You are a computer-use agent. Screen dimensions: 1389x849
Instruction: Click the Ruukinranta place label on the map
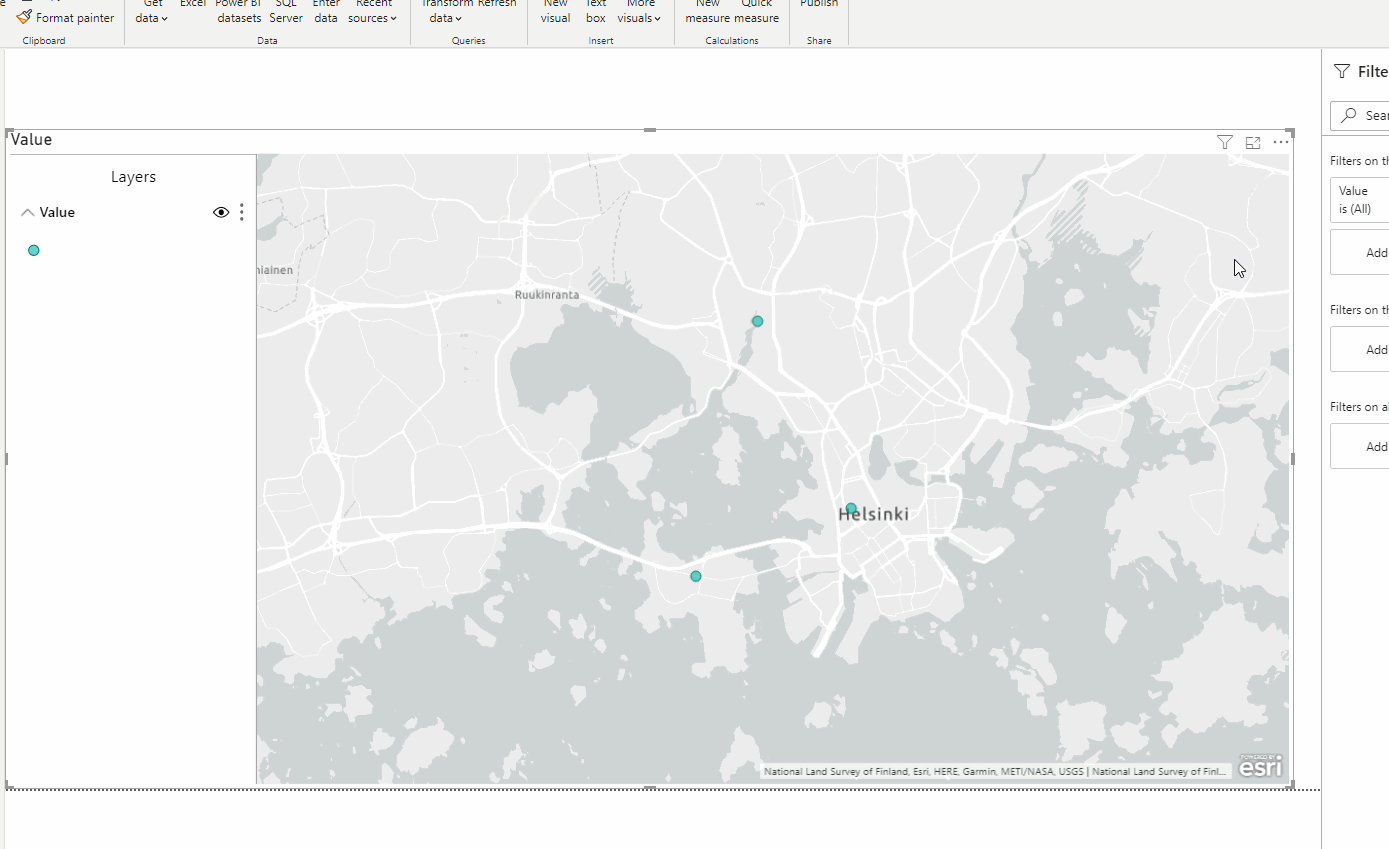click(x=547, y=295)
